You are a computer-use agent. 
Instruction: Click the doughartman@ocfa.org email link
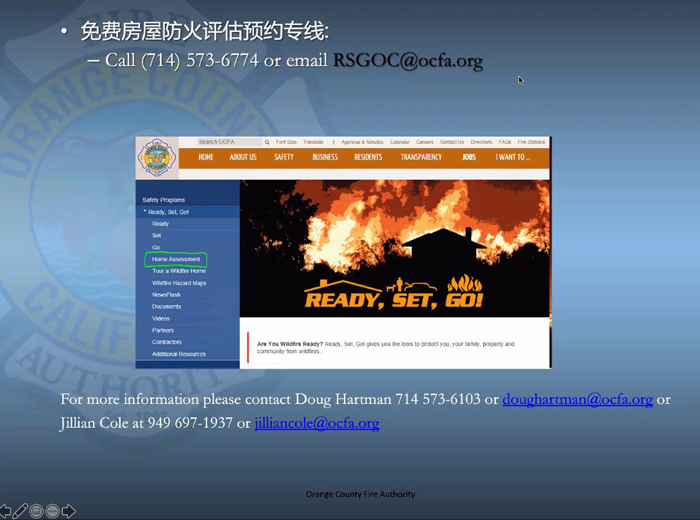(x=577, y=399)
